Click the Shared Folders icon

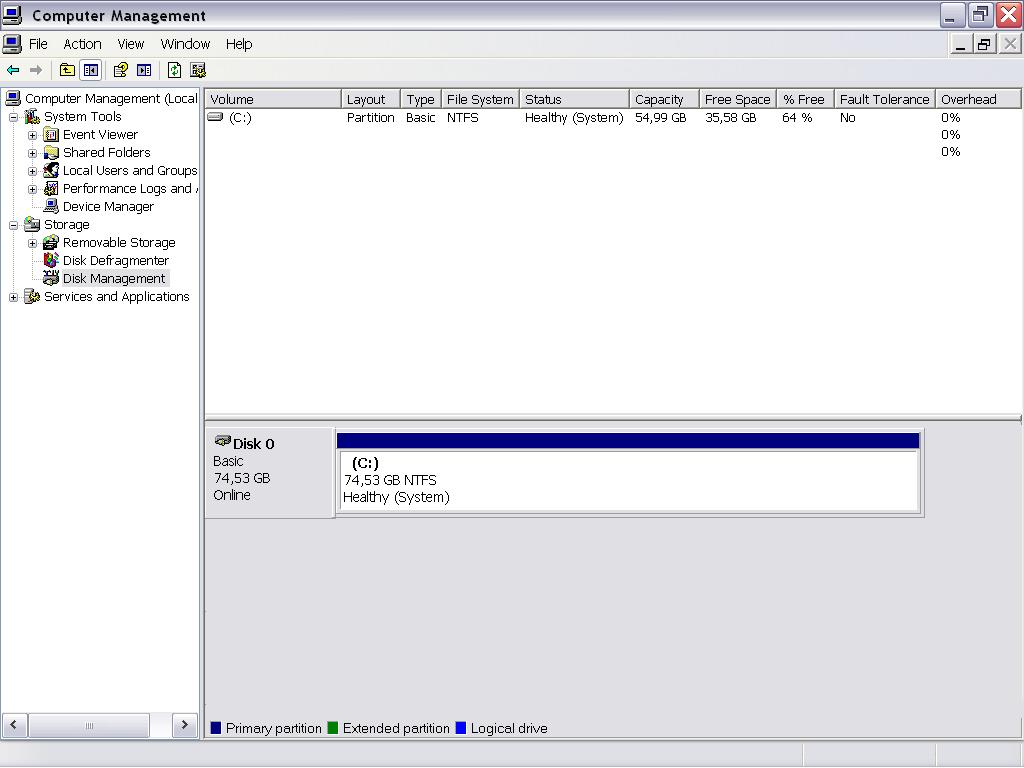pyautogui.click(x=51, y=153)
